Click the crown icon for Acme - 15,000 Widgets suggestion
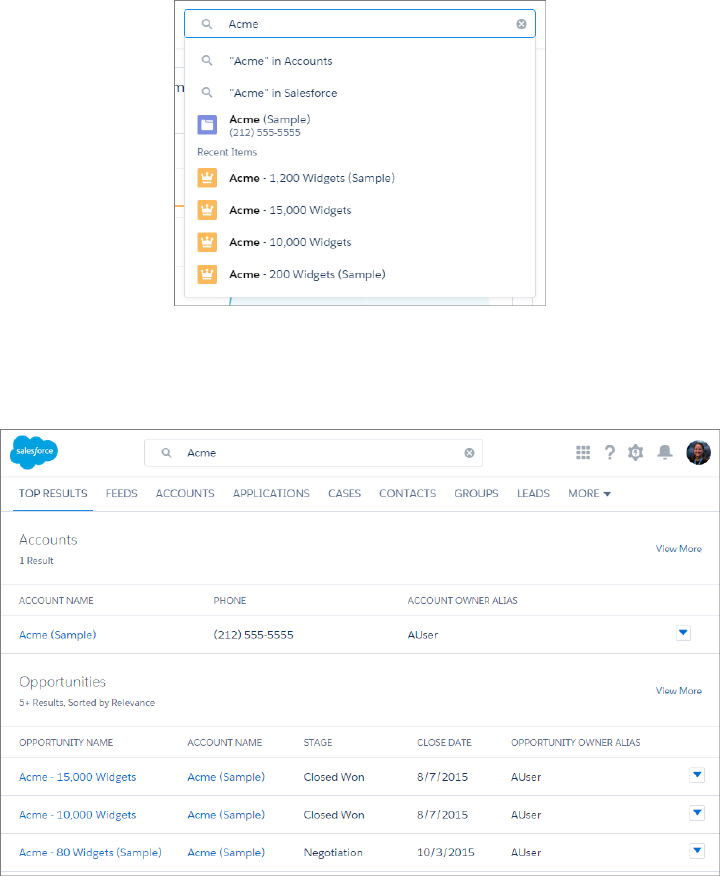 pos(207,210)
